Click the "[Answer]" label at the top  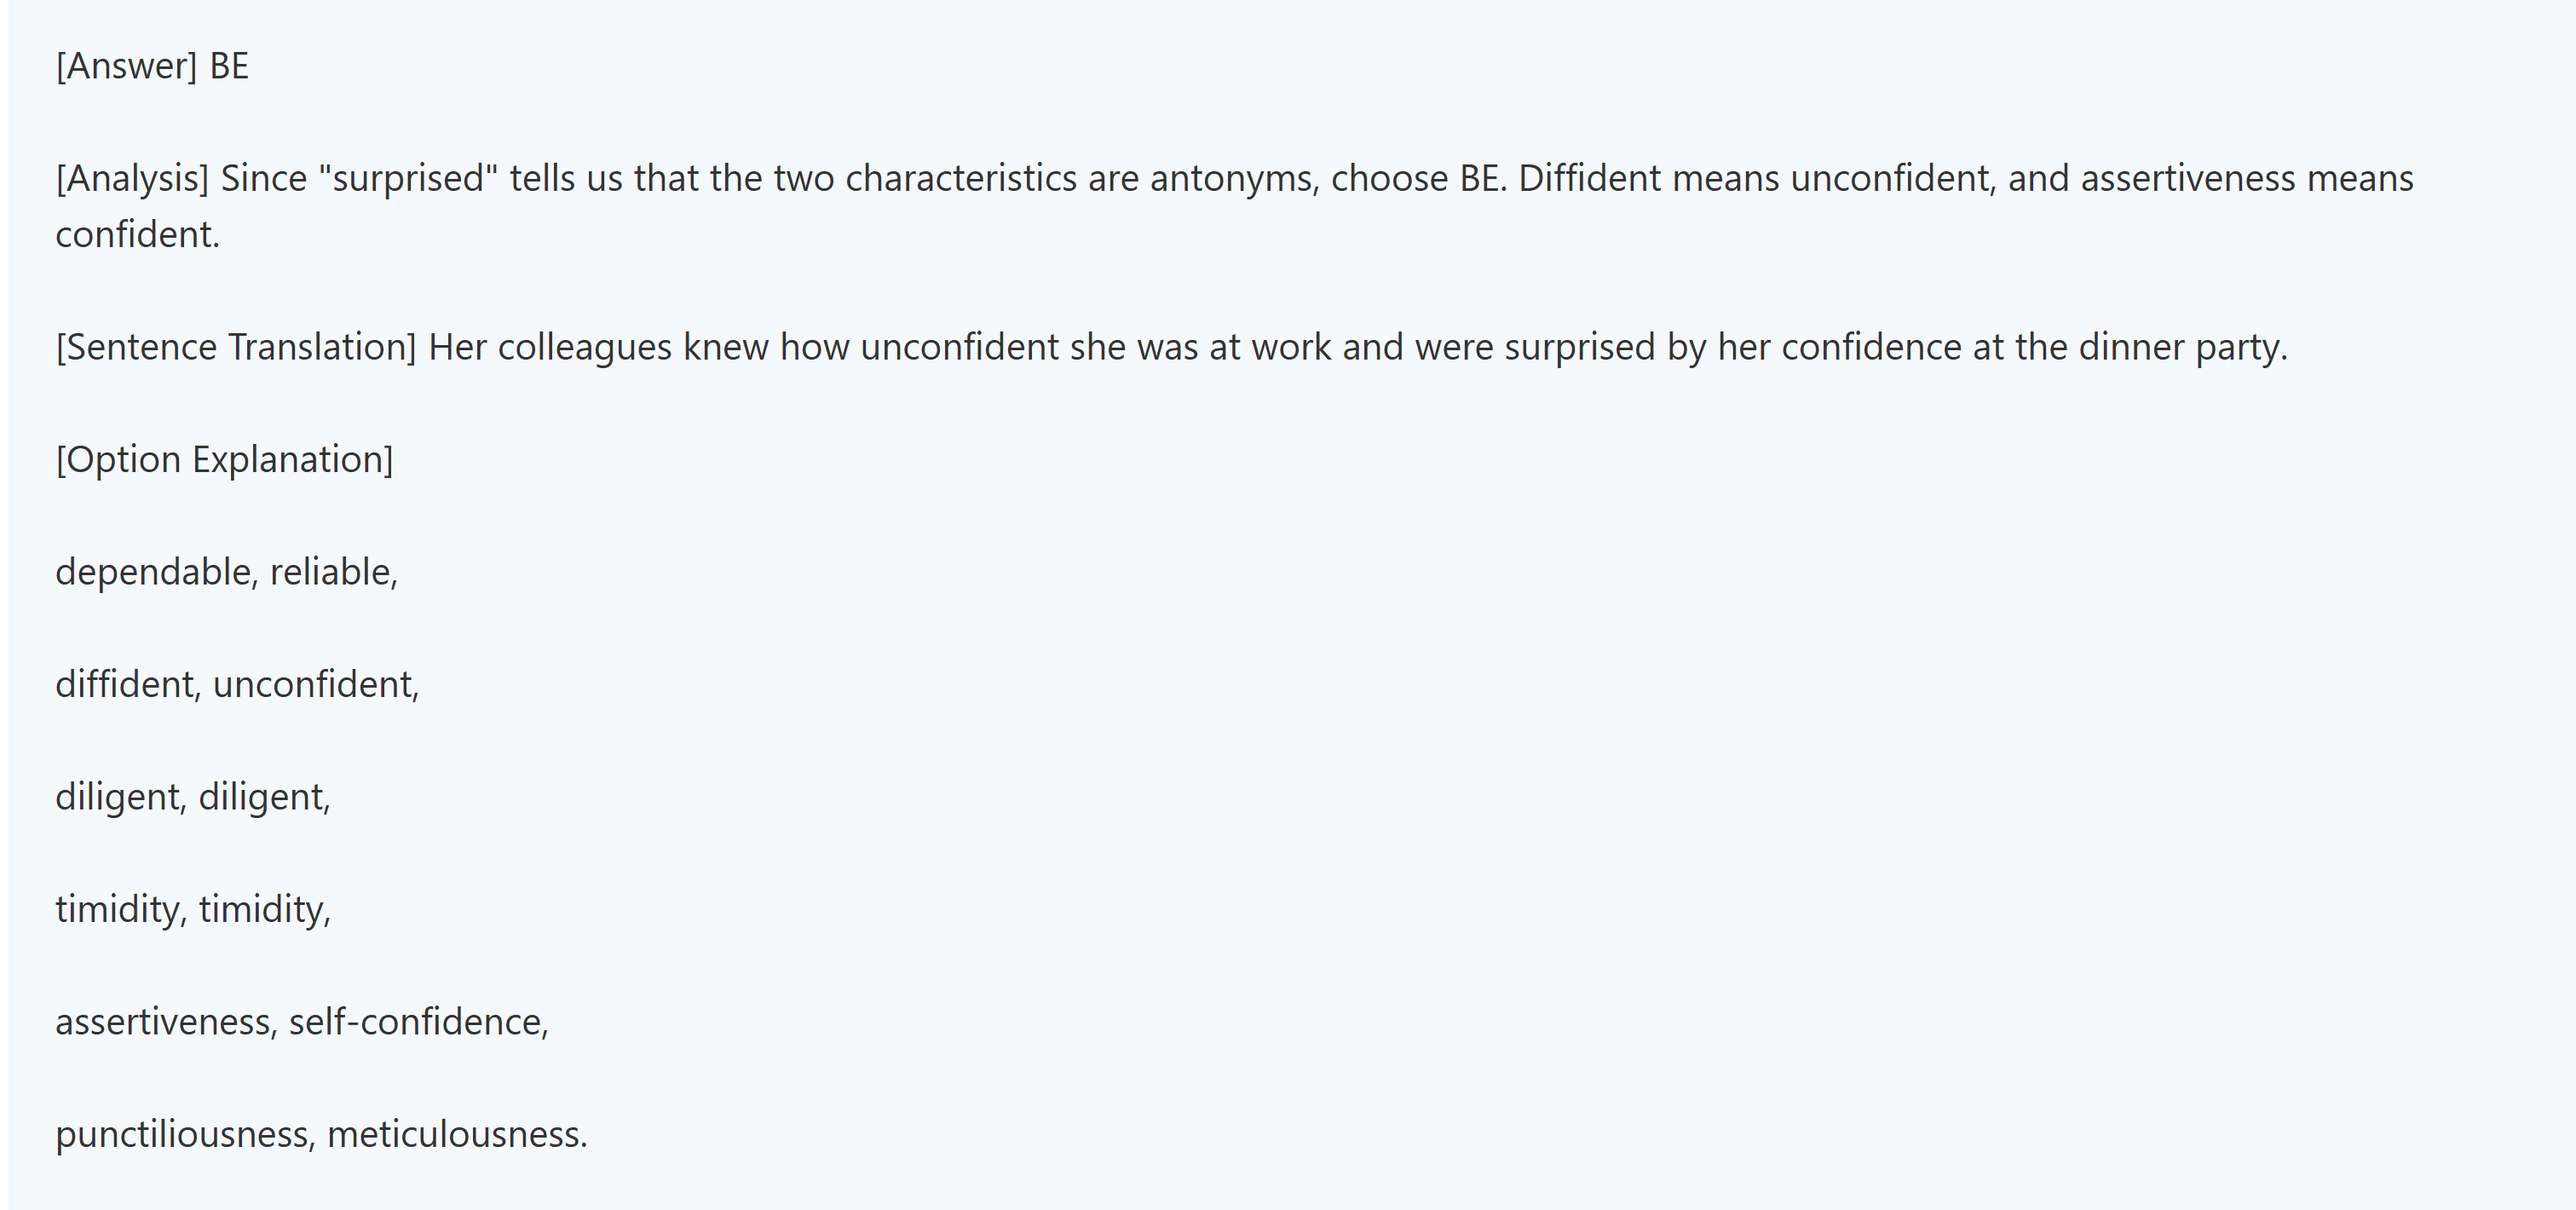(x=126, y=66)
